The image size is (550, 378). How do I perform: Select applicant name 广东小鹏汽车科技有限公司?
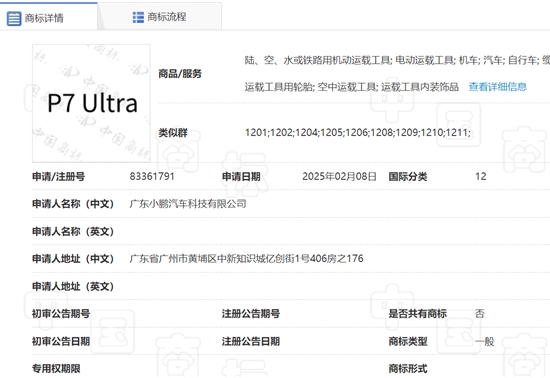[x=188, y=204]
